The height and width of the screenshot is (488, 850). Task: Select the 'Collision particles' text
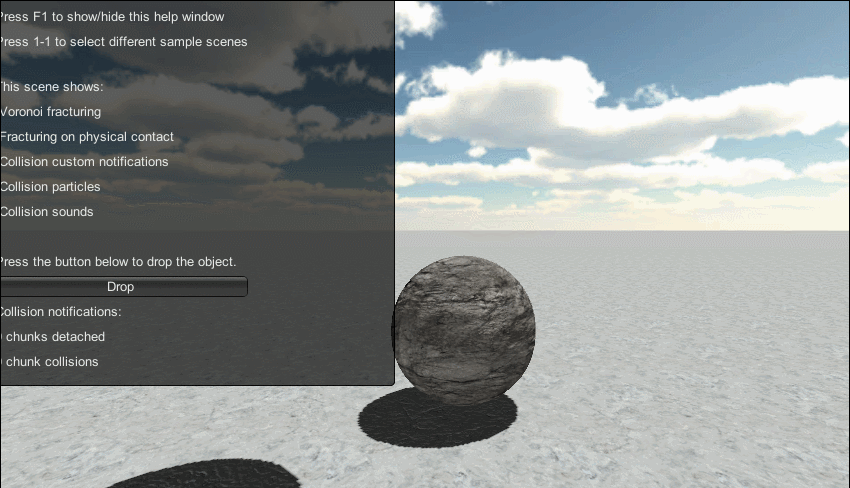click(x=50, y=187)
